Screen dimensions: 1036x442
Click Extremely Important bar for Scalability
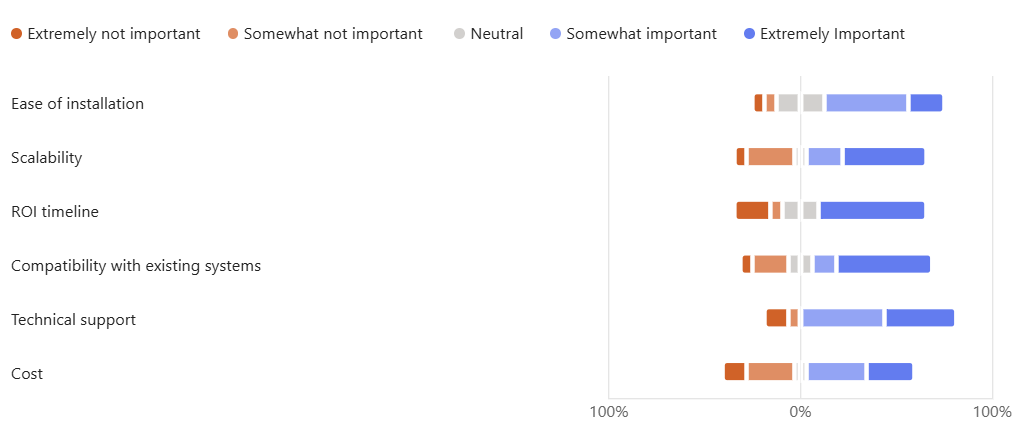point(884,157)
